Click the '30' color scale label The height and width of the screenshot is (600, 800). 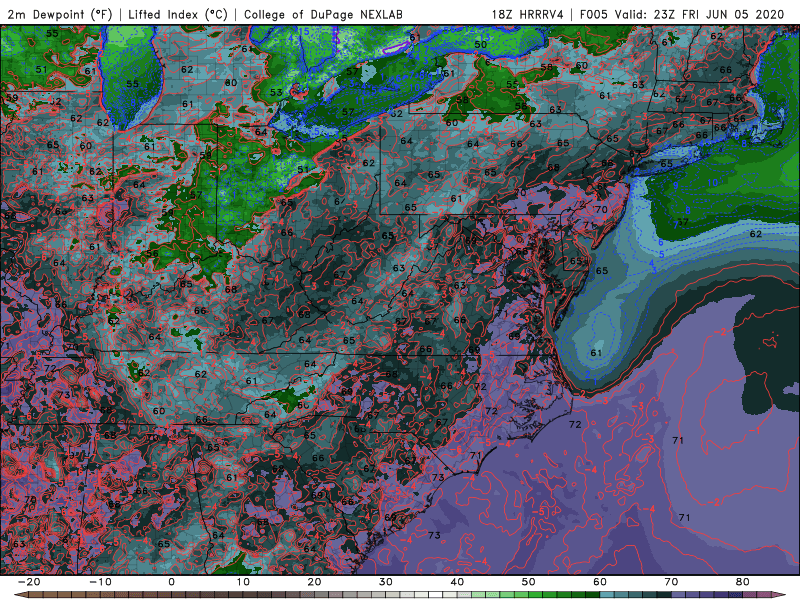[386, 582]
